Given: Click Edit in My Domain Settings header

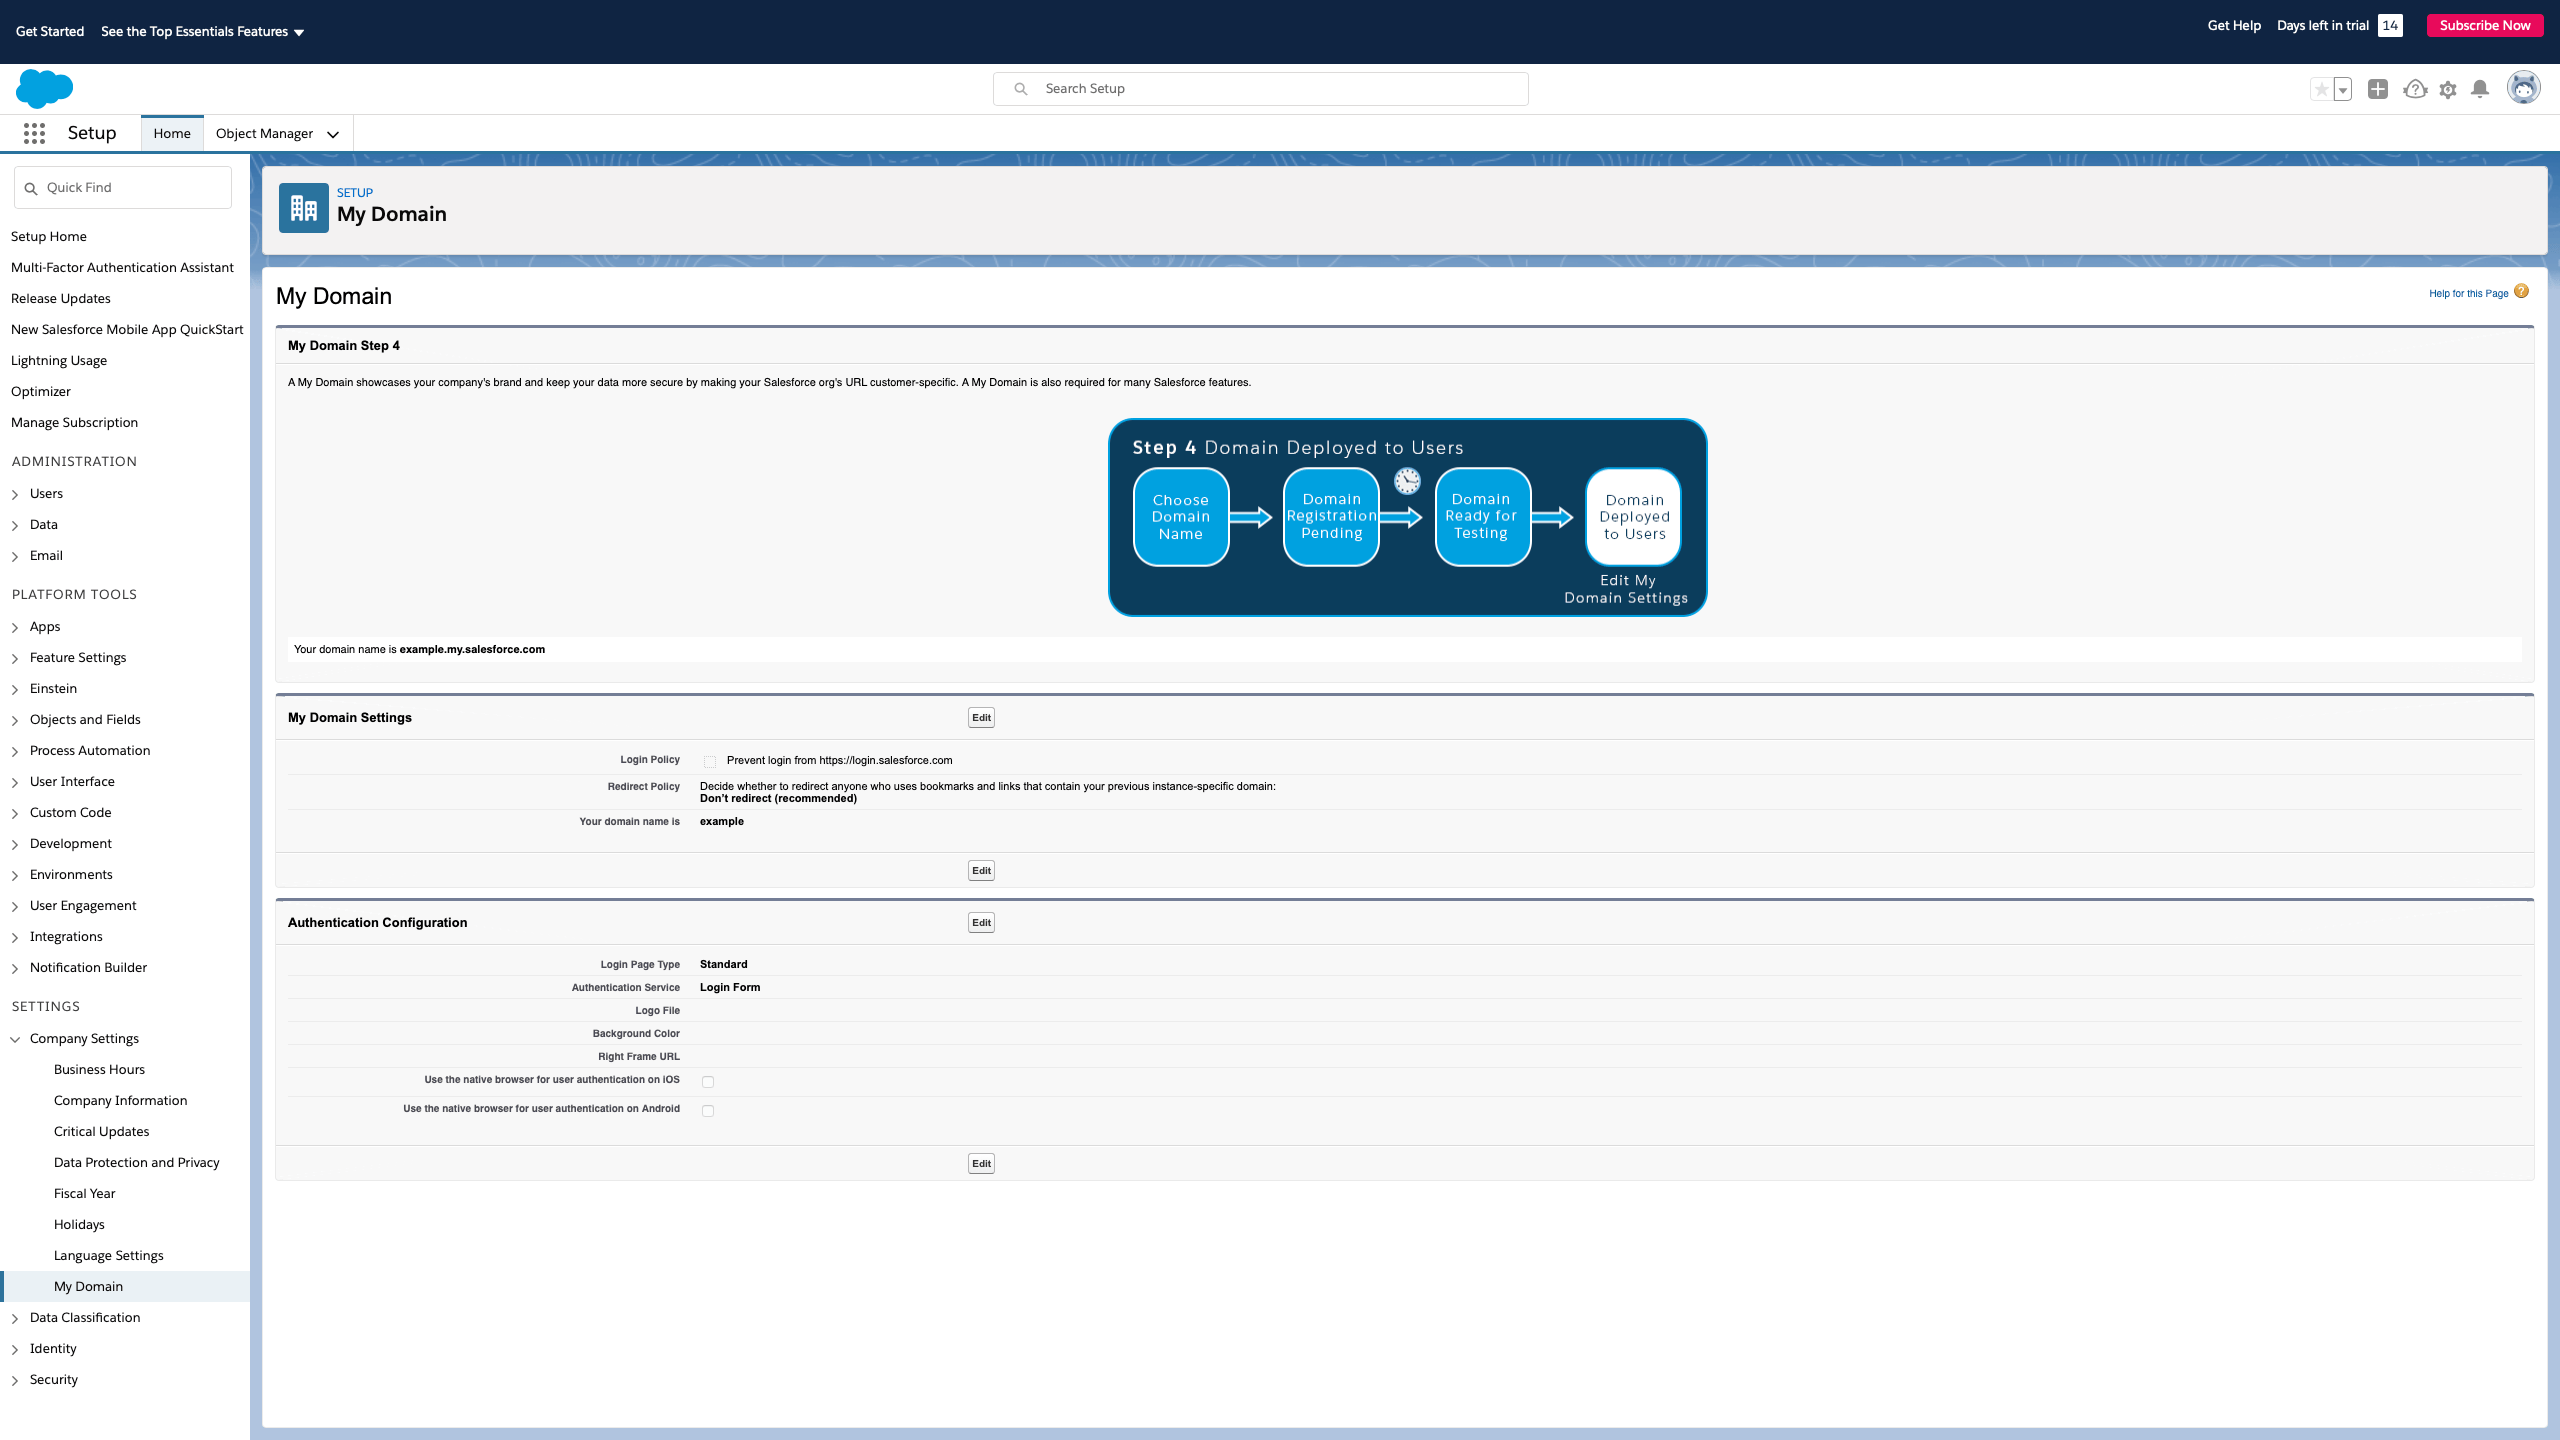Looking at the screenshot, I should (981, 717).
